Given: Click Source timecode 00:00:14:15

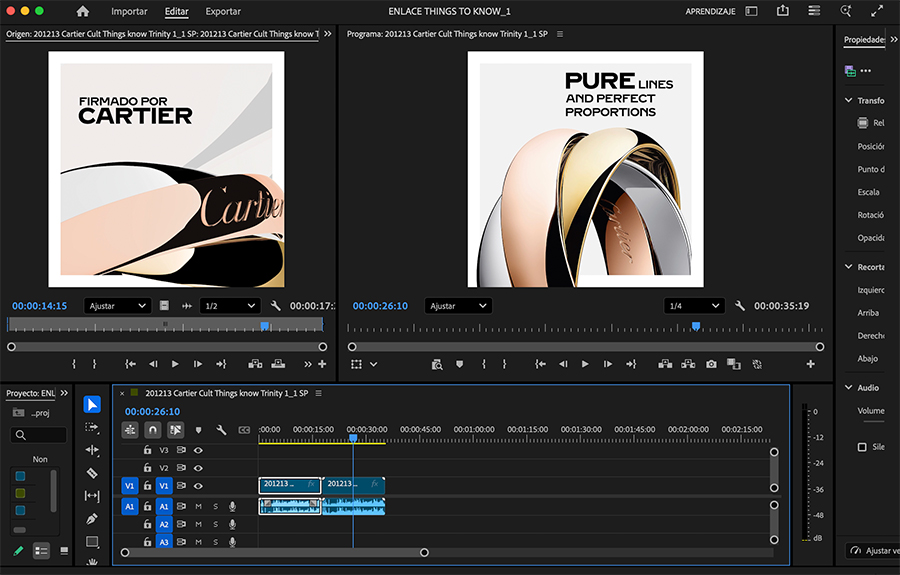Looking at the screenshot, I should coord(40,306).
